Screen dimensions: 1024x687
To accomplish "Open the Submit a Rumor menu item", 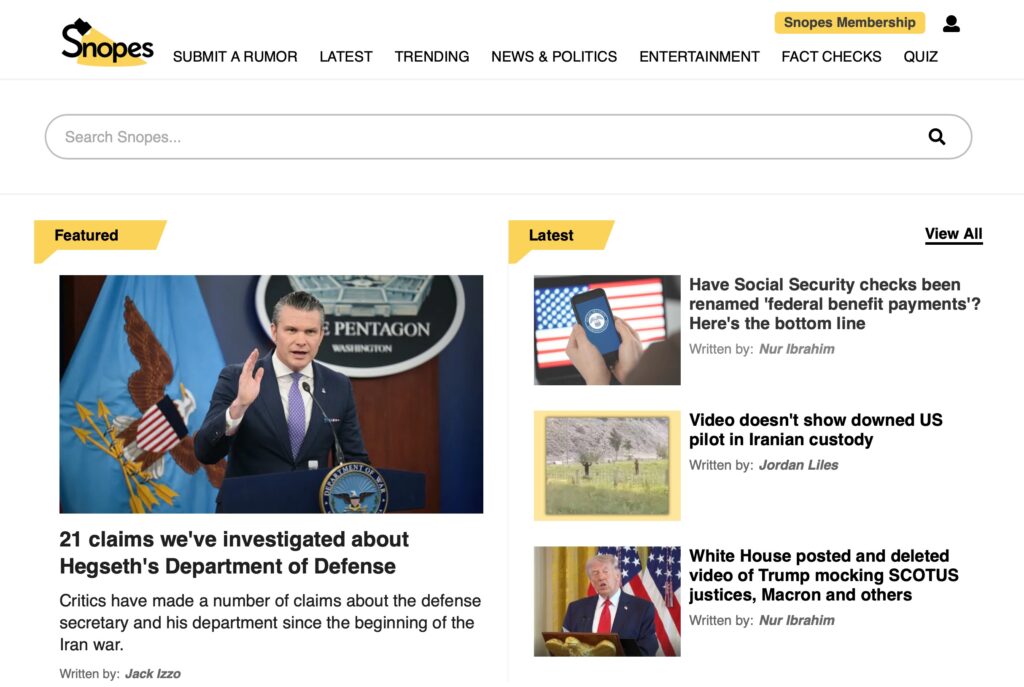I will click(235, 57).
